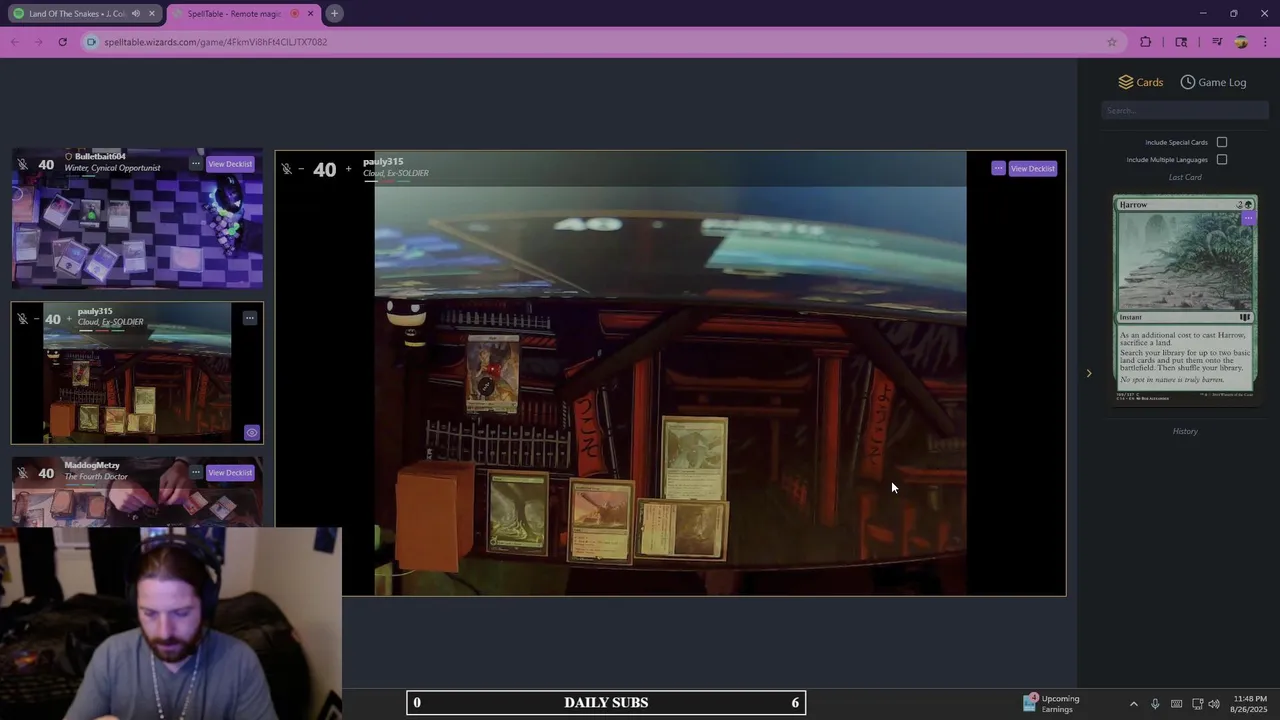
Task: Switch to the Game Log tab
Action: pos(1213,82)
